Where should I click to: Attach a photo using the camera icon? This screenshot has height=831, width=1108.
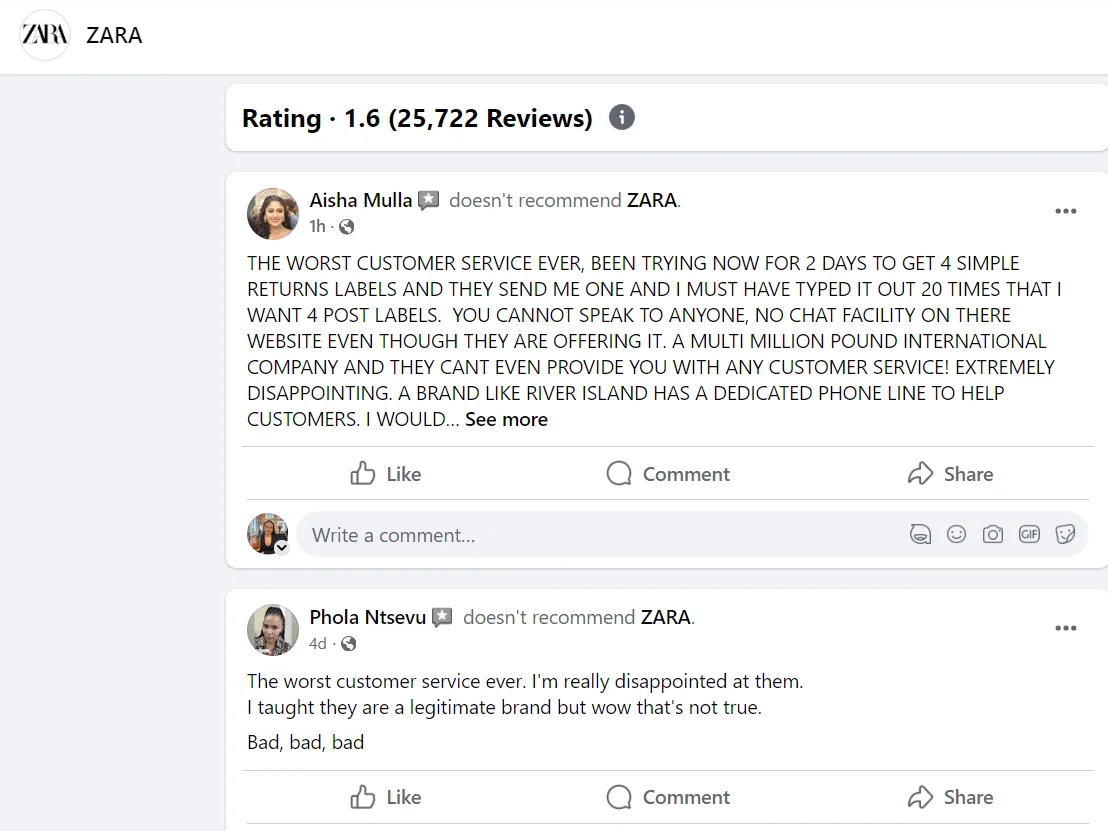pos(992,534)
